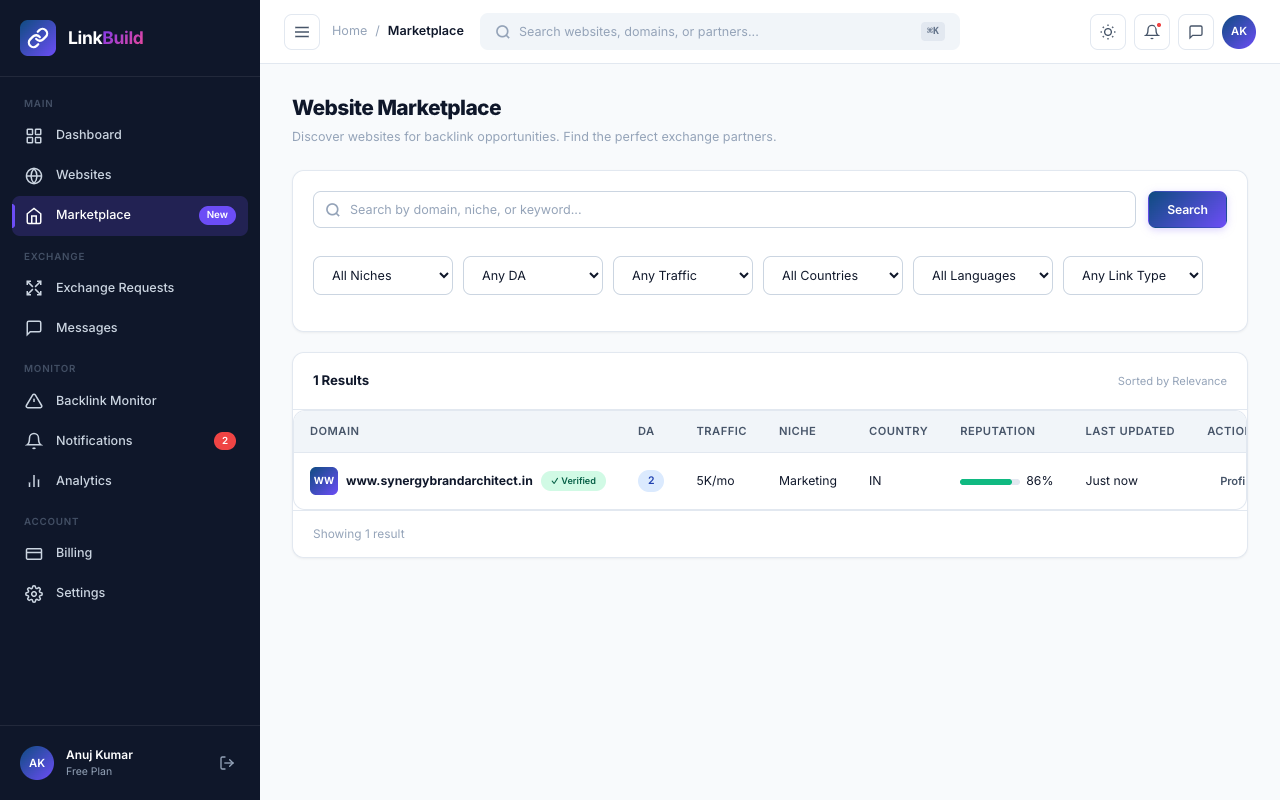This screenshot has width=1280, height=800.
Task: Open chat from the top bar message icon
Action: [1196, 32]
